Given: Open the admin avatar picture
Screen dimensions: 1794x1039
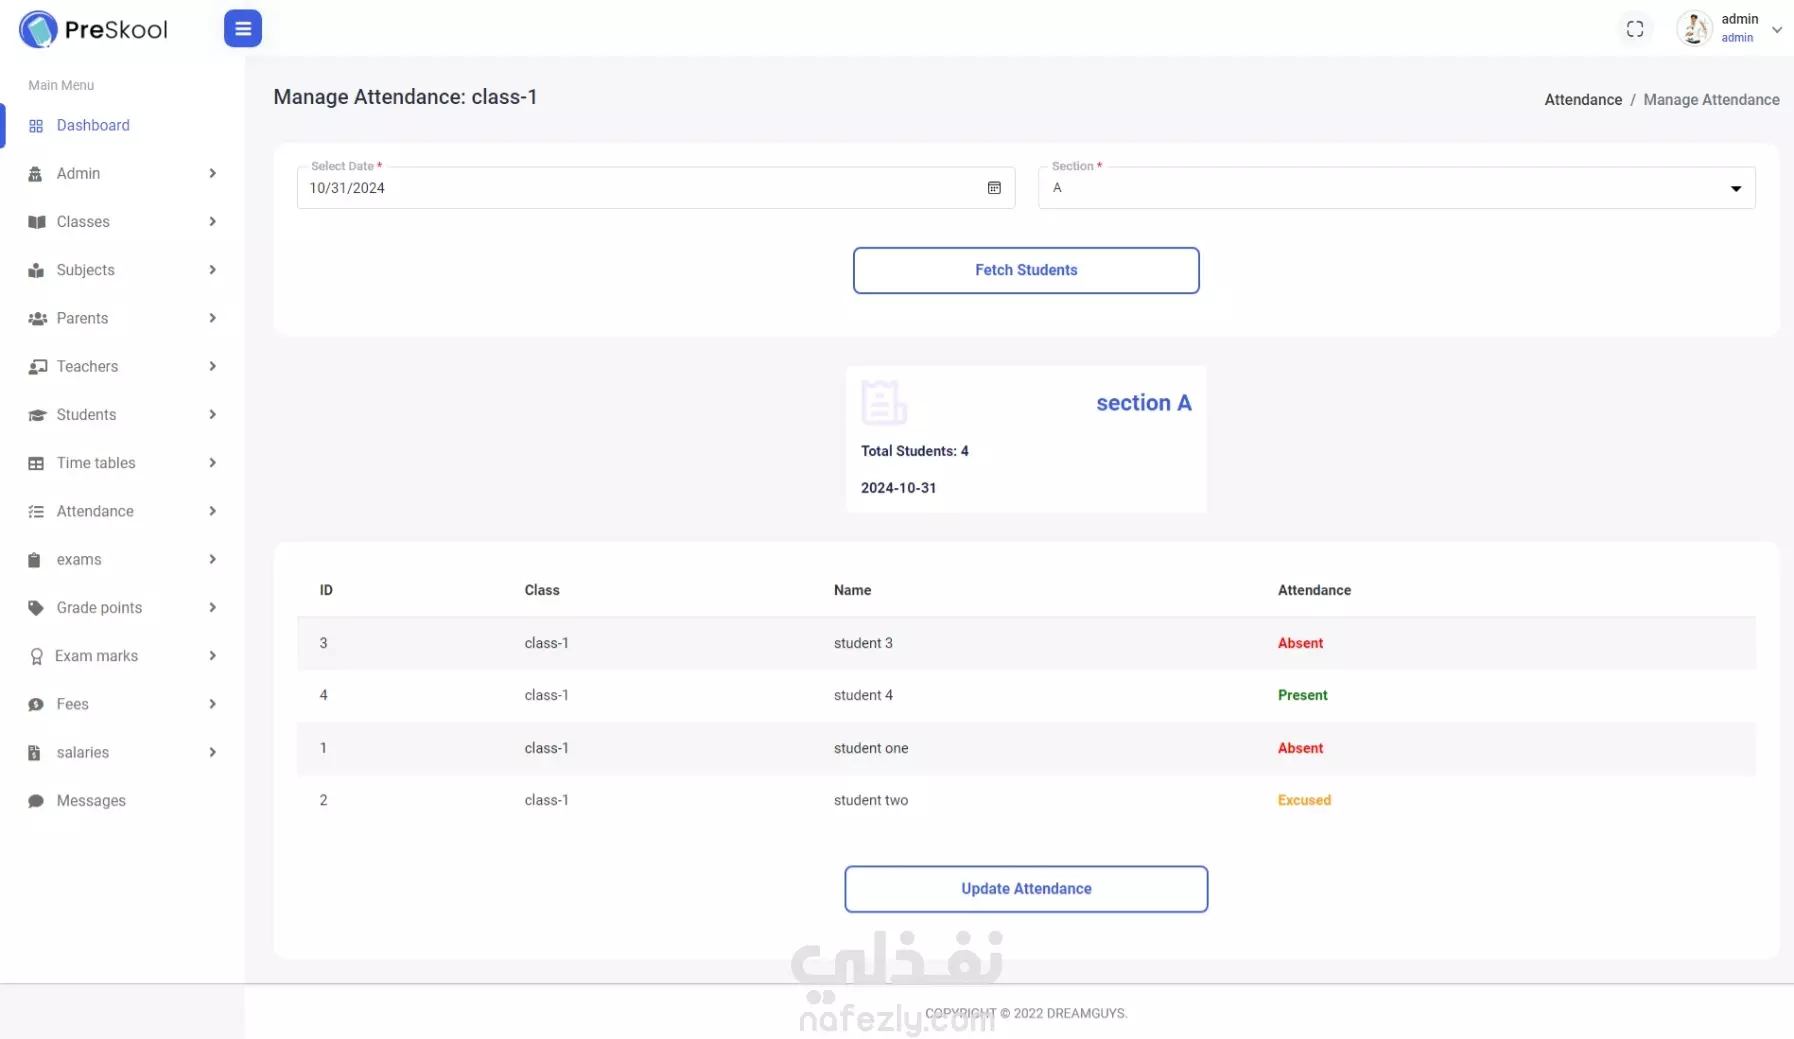Looking at the screenshot, I should 1694,29.
